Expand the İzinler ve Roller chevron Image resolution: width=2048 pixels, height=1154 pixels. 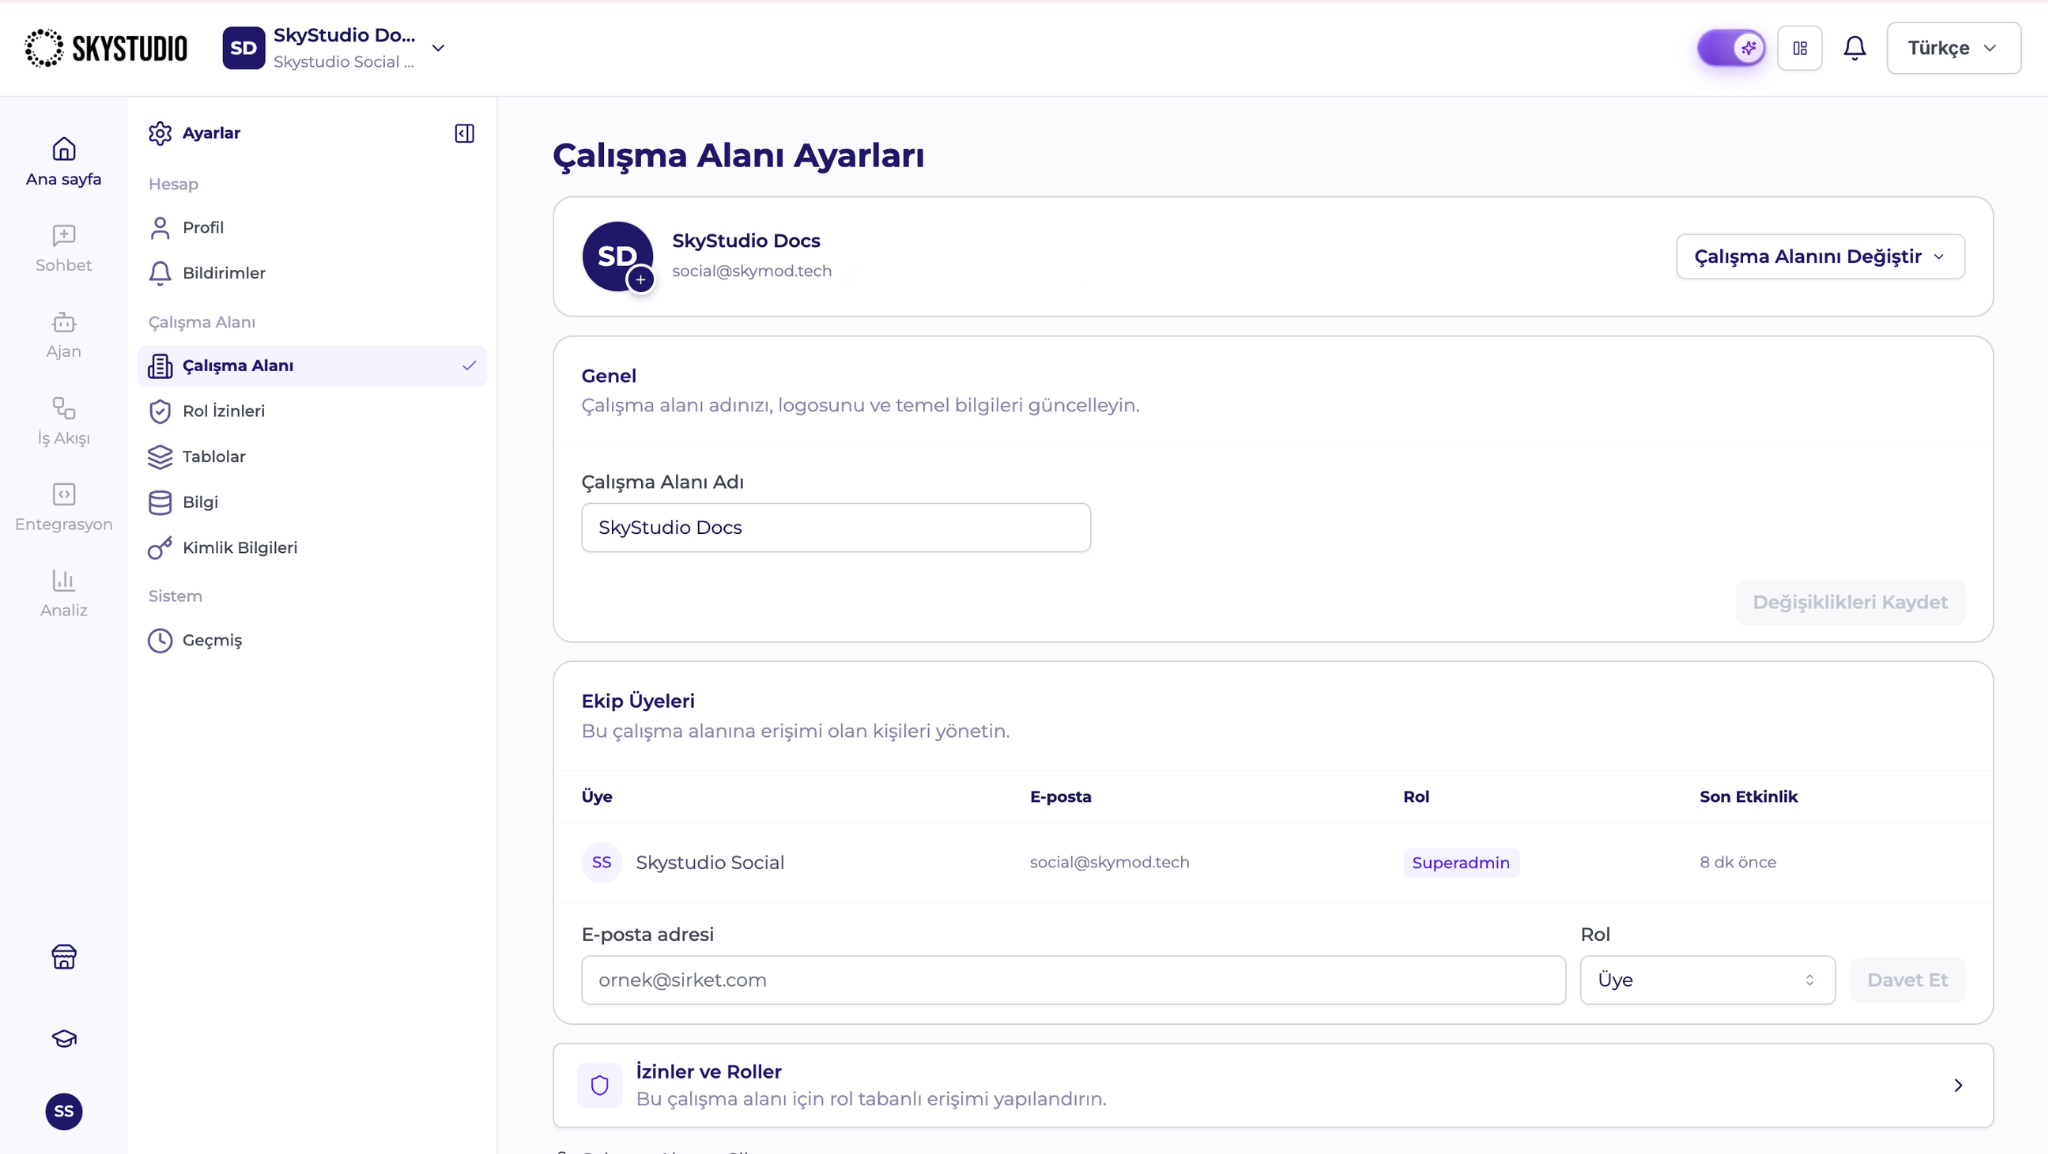[1958, 1085]
